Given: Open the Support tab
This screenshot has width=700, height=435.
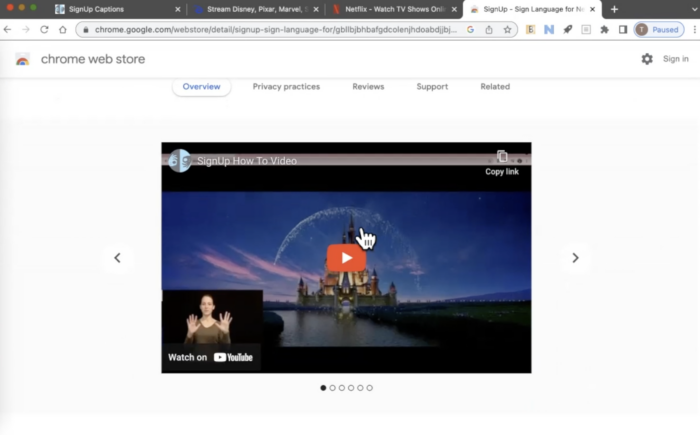Looking at the screenshot, I should click(432, 87).
